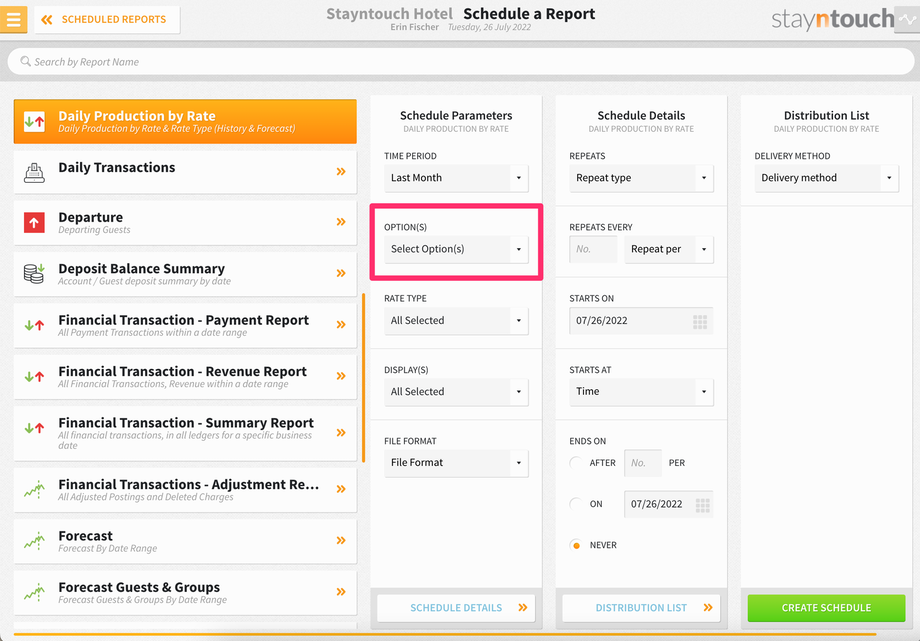Open the Repeat per dropdown
Screen dimensions: 920x641
tap(669, 249)
